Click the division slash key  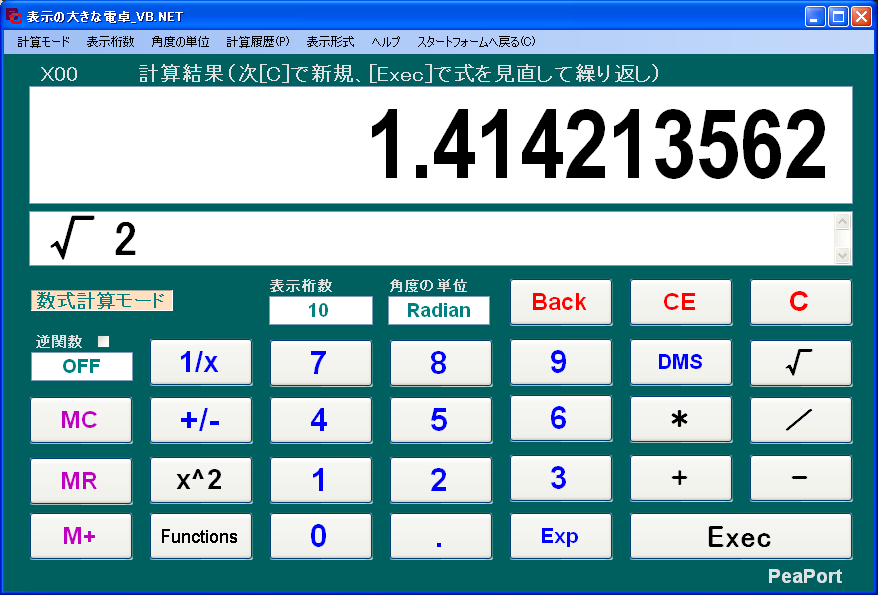800,420
